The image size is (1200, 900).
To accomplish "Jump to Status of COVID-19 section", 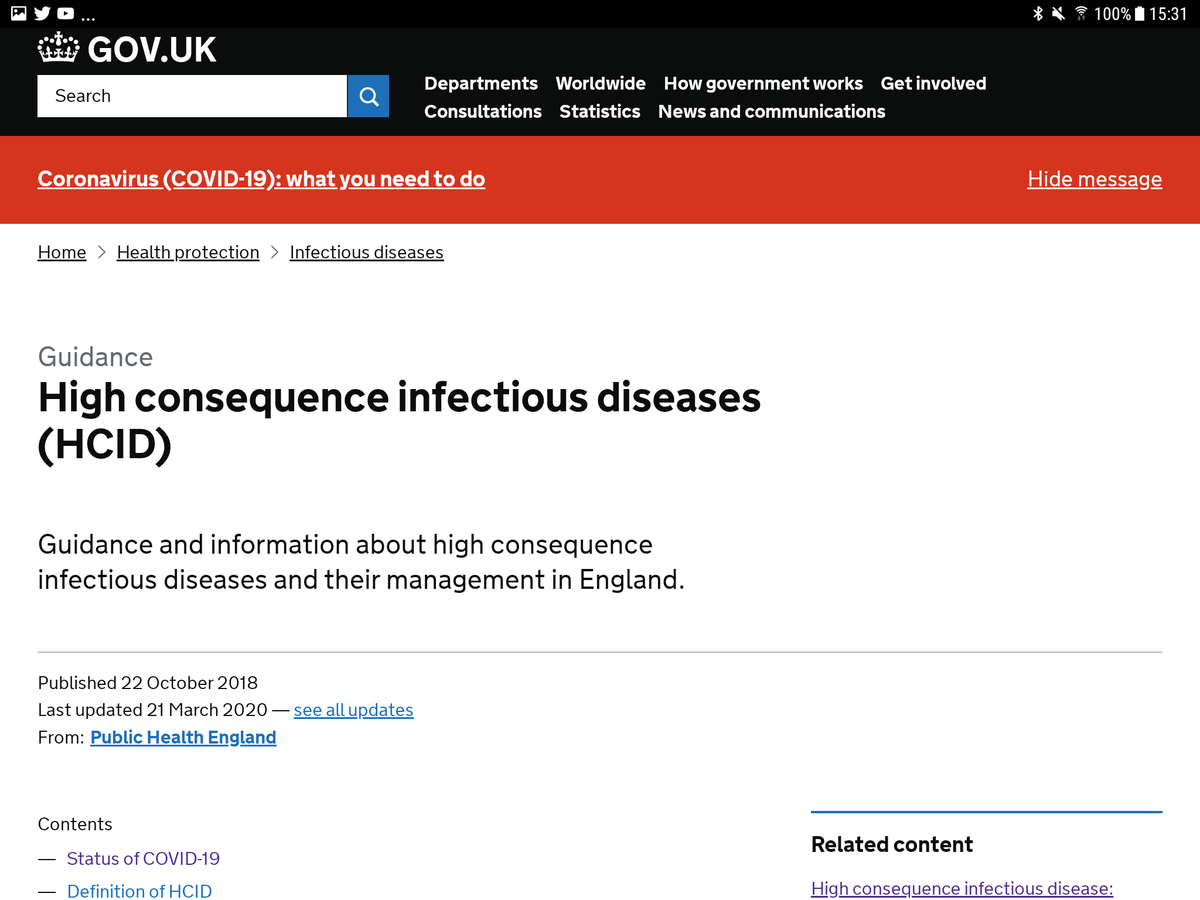I will pos(143,859).
